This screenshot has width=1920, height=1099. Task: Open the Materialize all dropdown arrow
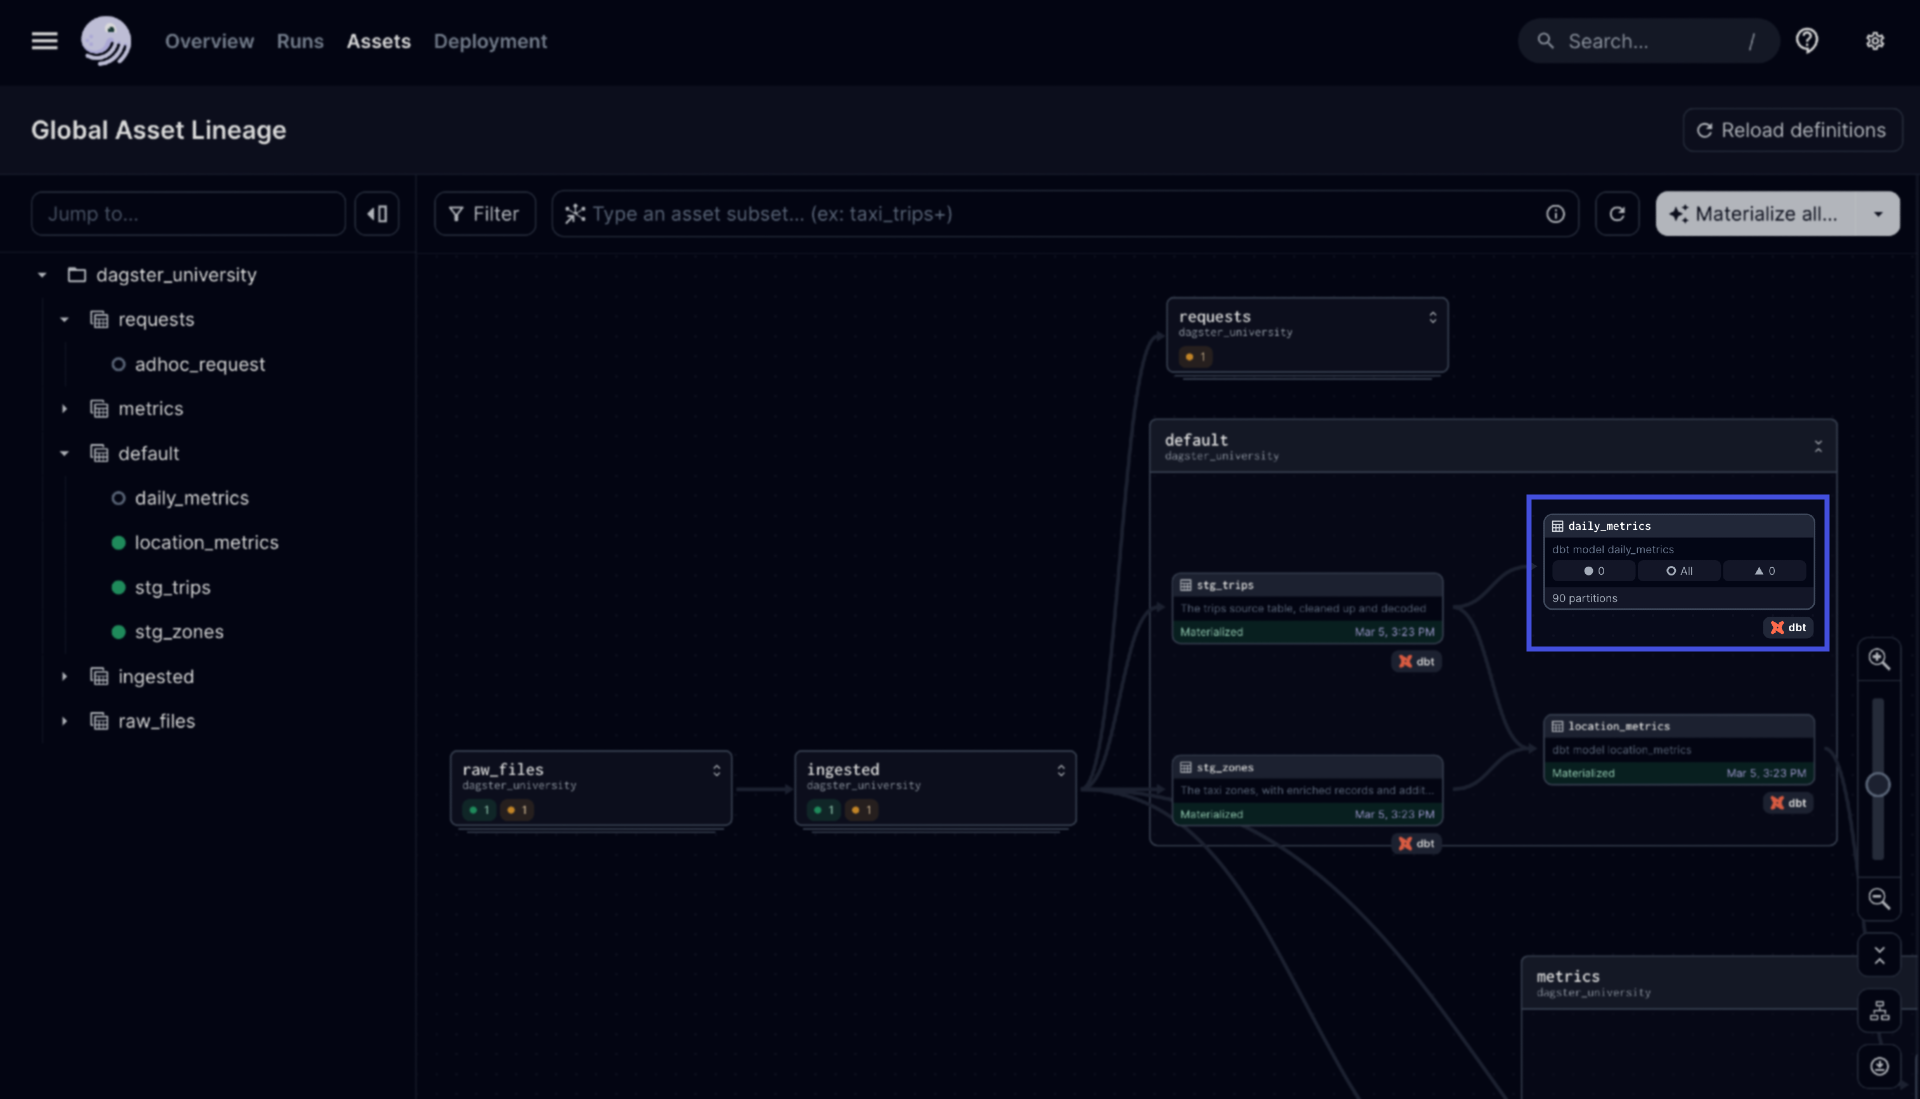coord(1878,214)
